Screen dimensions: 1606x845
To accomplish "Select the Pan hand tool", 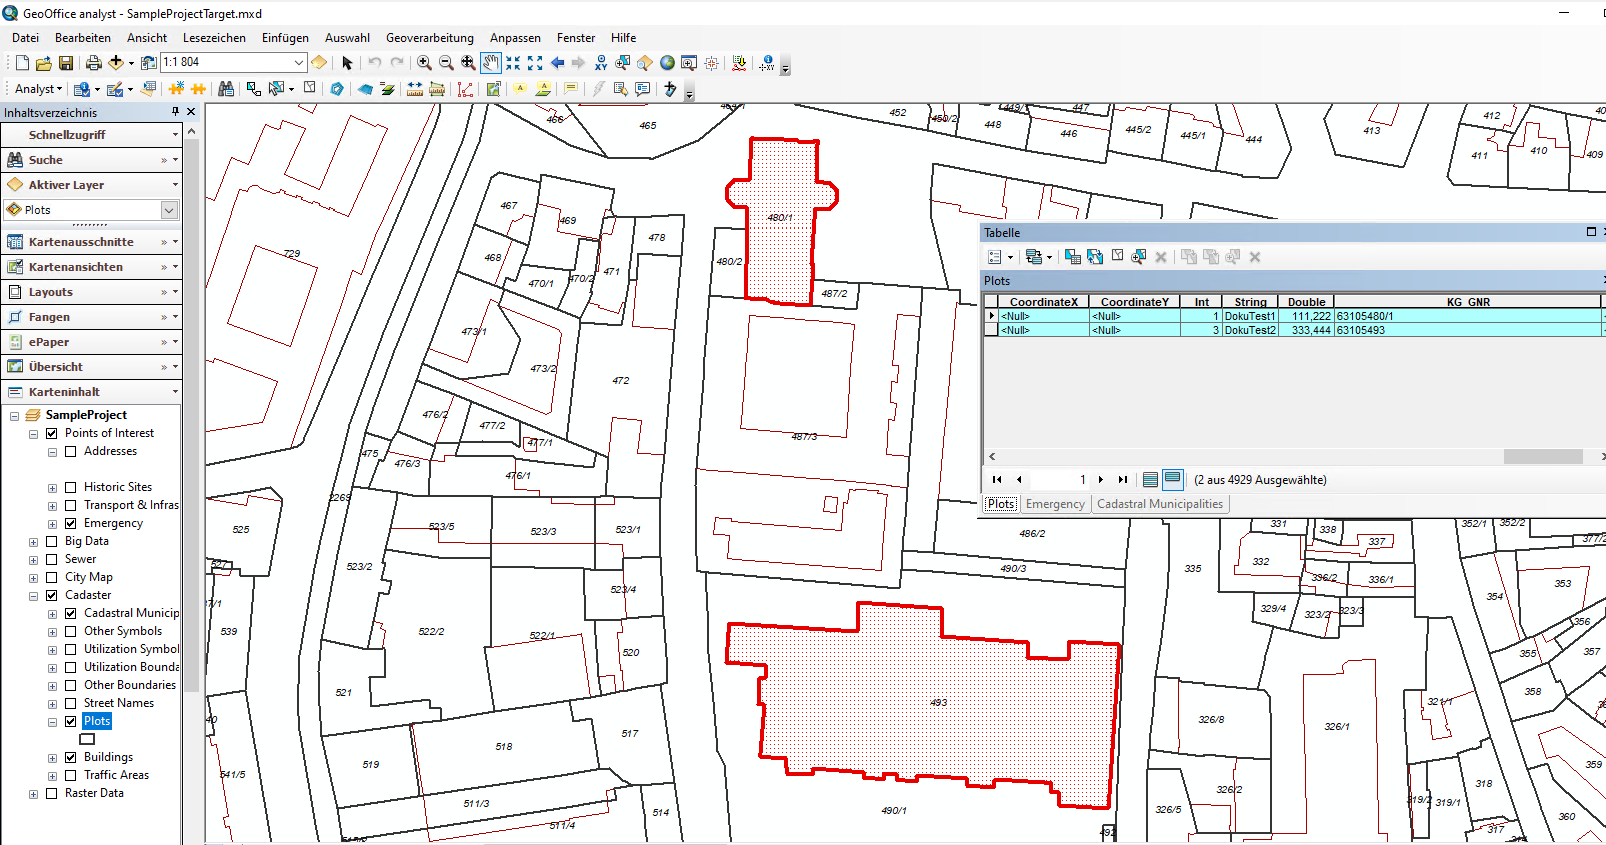I will pyautogui.click(x=490, y=62).
